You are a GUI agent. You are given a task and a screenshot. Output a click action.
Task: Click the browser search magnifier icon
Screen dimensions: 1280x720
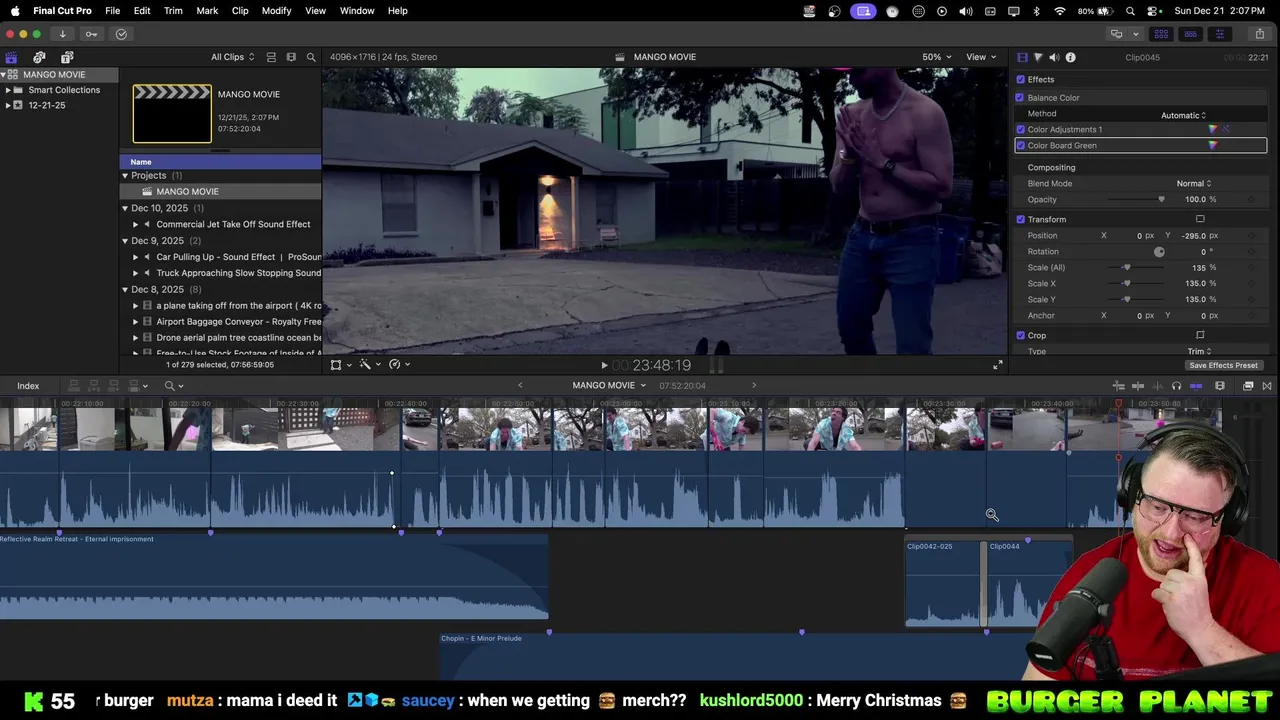(x=311, y=57)
